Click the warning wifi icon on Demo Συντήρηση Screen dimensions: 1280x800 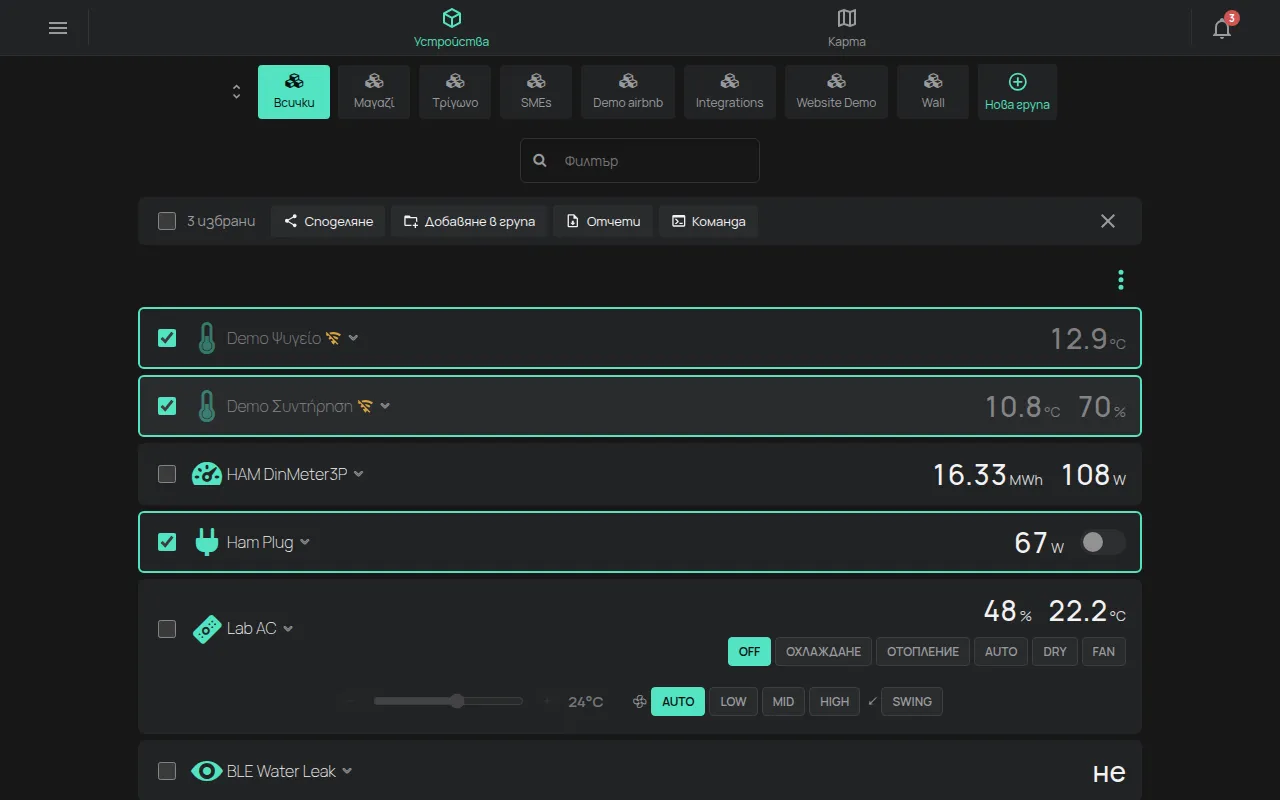365,406
